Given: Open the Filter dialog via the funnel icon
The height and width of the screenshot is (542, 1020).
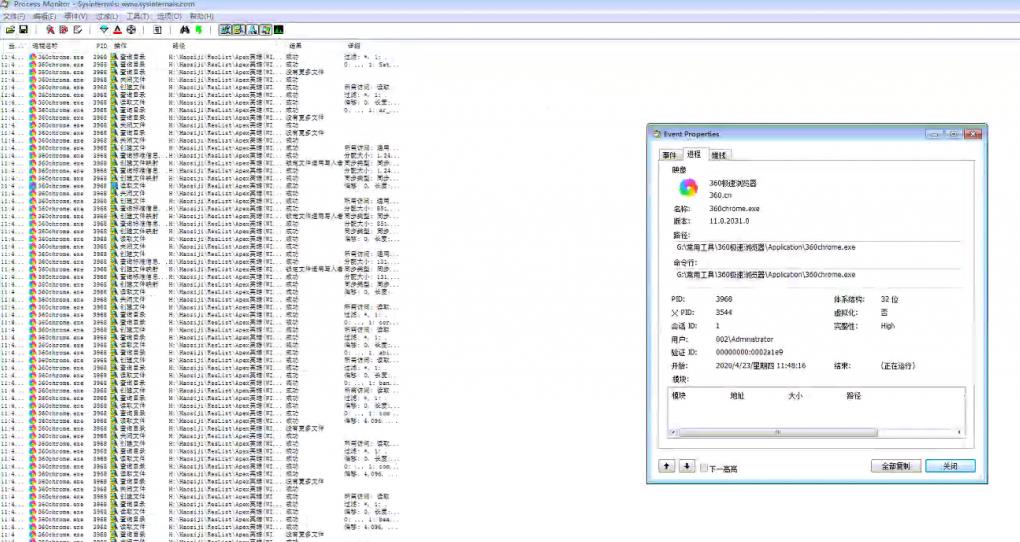Looking at the screenshot, I should (x=104, y=30).
